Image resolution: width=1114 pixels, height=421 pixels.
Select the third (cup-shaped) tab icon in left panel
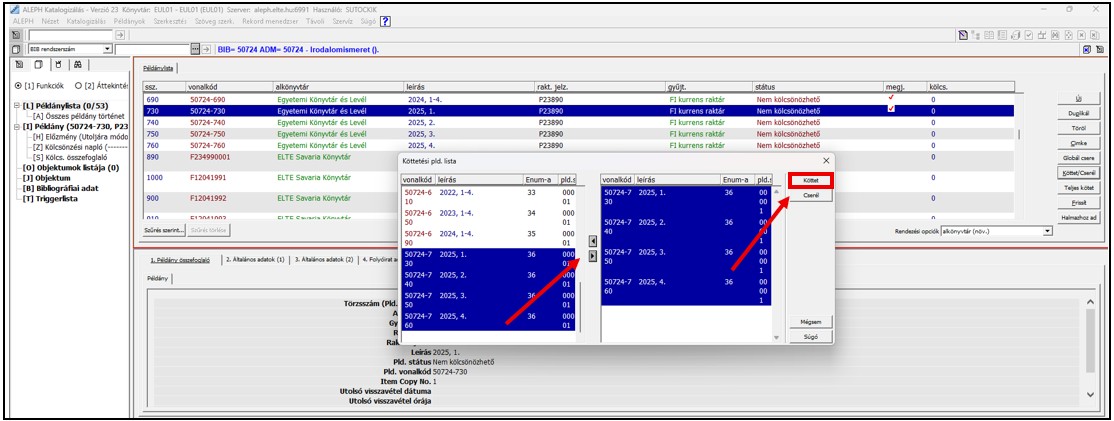tap(58, 65)
